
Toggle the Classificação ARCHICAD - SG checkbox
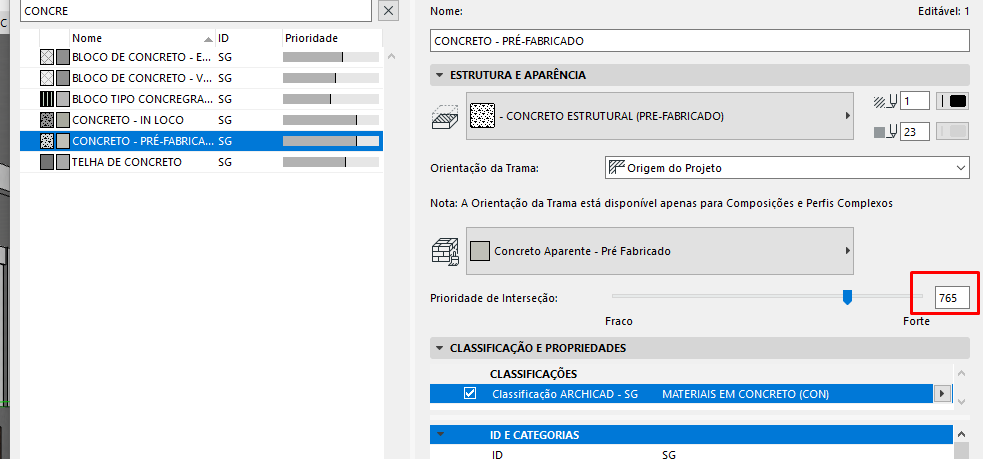(470, 394)
